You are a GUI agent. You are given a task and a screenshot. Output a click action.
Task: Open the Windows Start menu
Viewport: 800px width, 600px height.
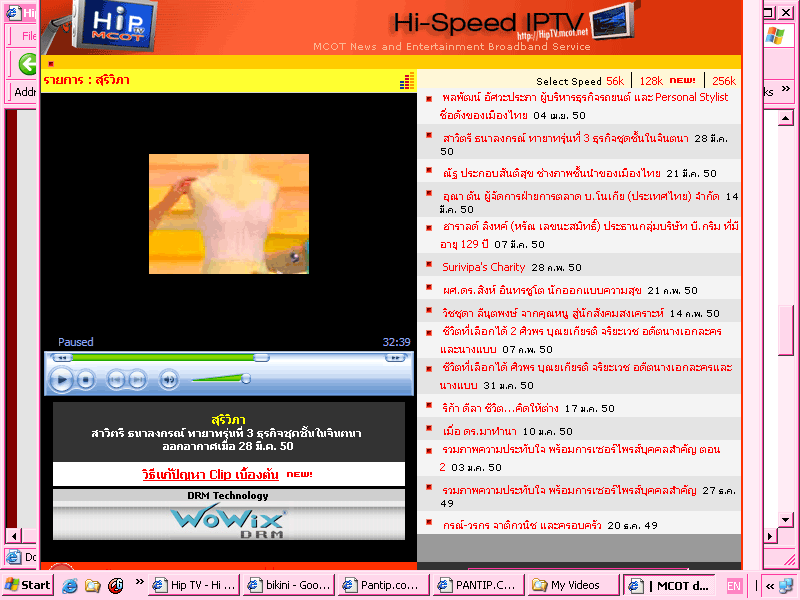[x=27, y=585]
